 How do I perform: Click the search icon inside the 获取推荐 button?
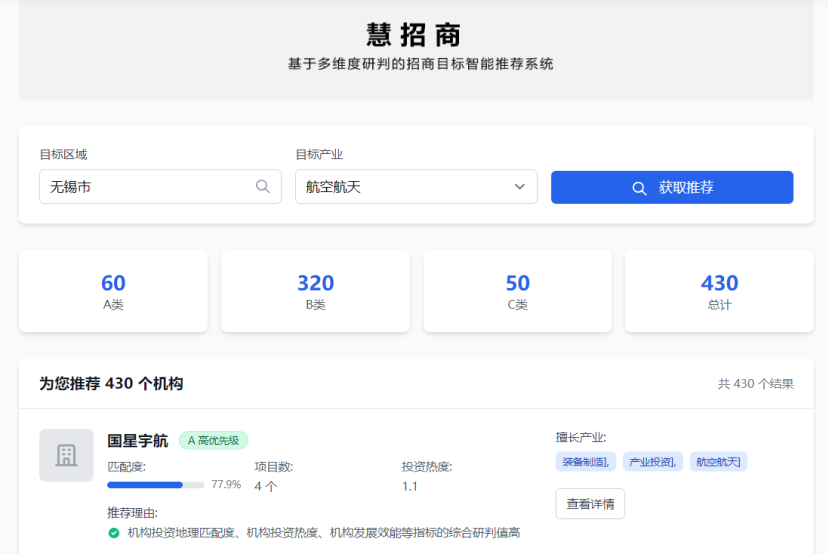[x=639, y=188]
